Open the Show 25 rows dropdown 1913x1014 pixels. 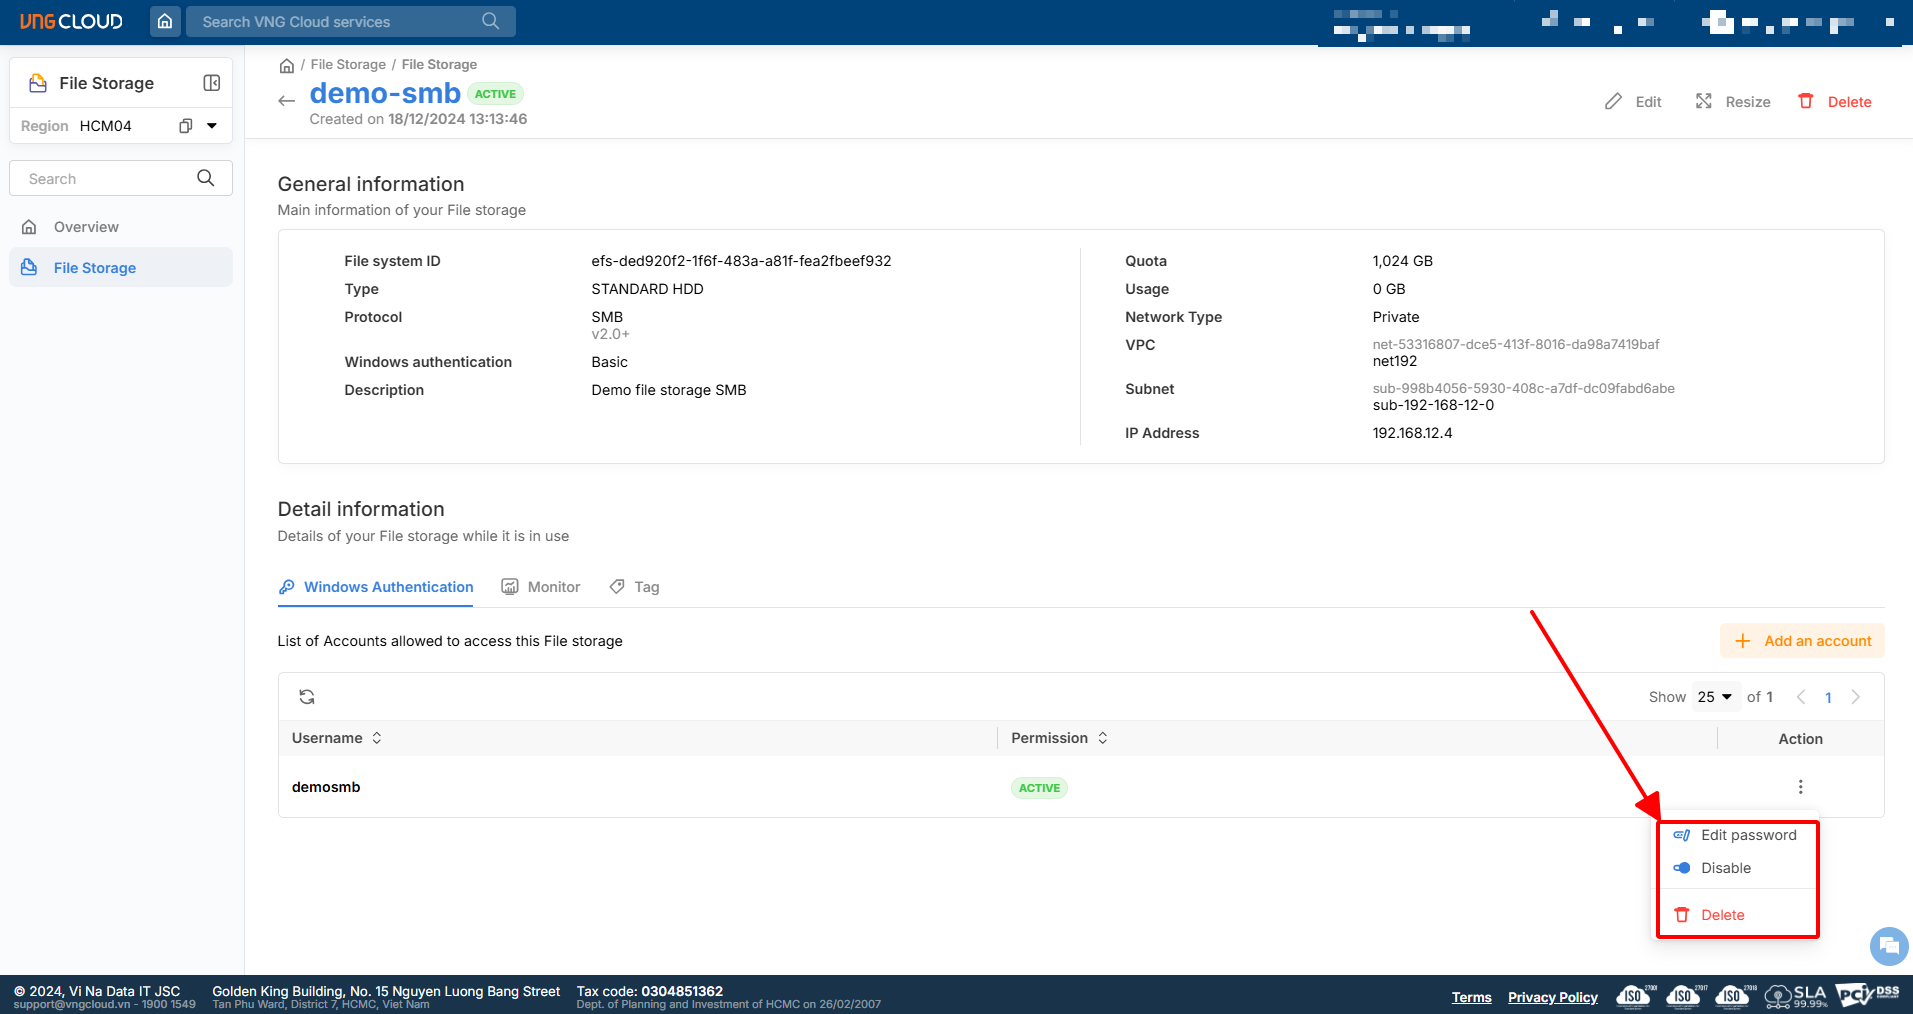(x=1714, y=697)
